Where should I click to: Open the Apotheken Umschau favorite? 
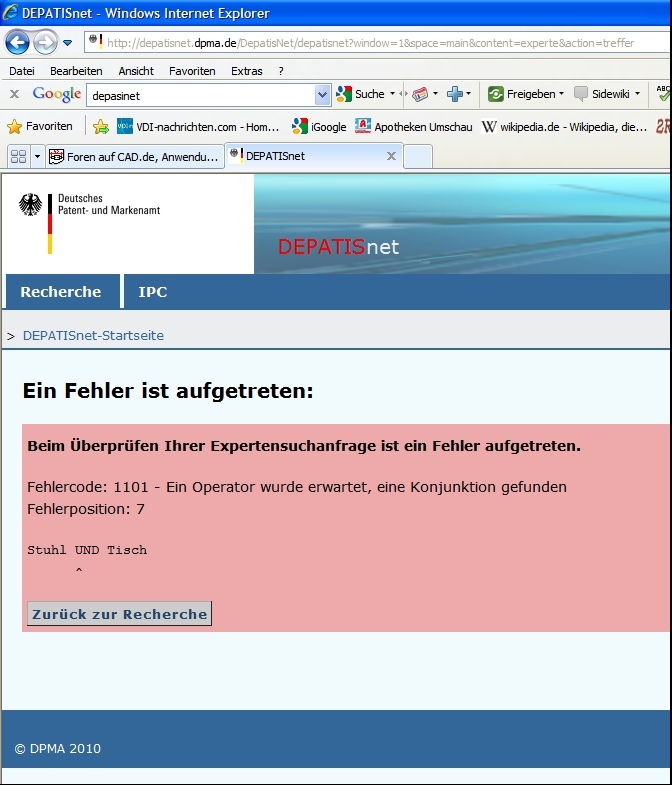tap(414, 127)
